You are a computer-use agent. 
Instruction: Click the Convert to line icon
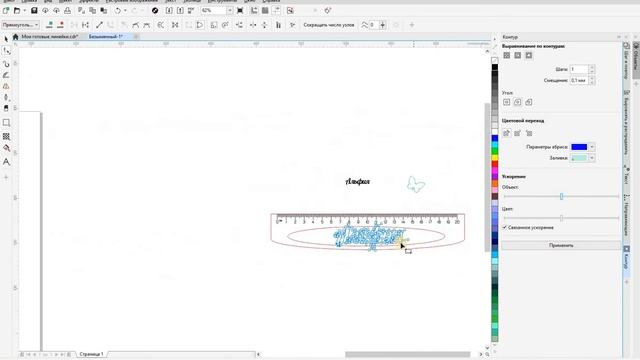pos(99,25)
